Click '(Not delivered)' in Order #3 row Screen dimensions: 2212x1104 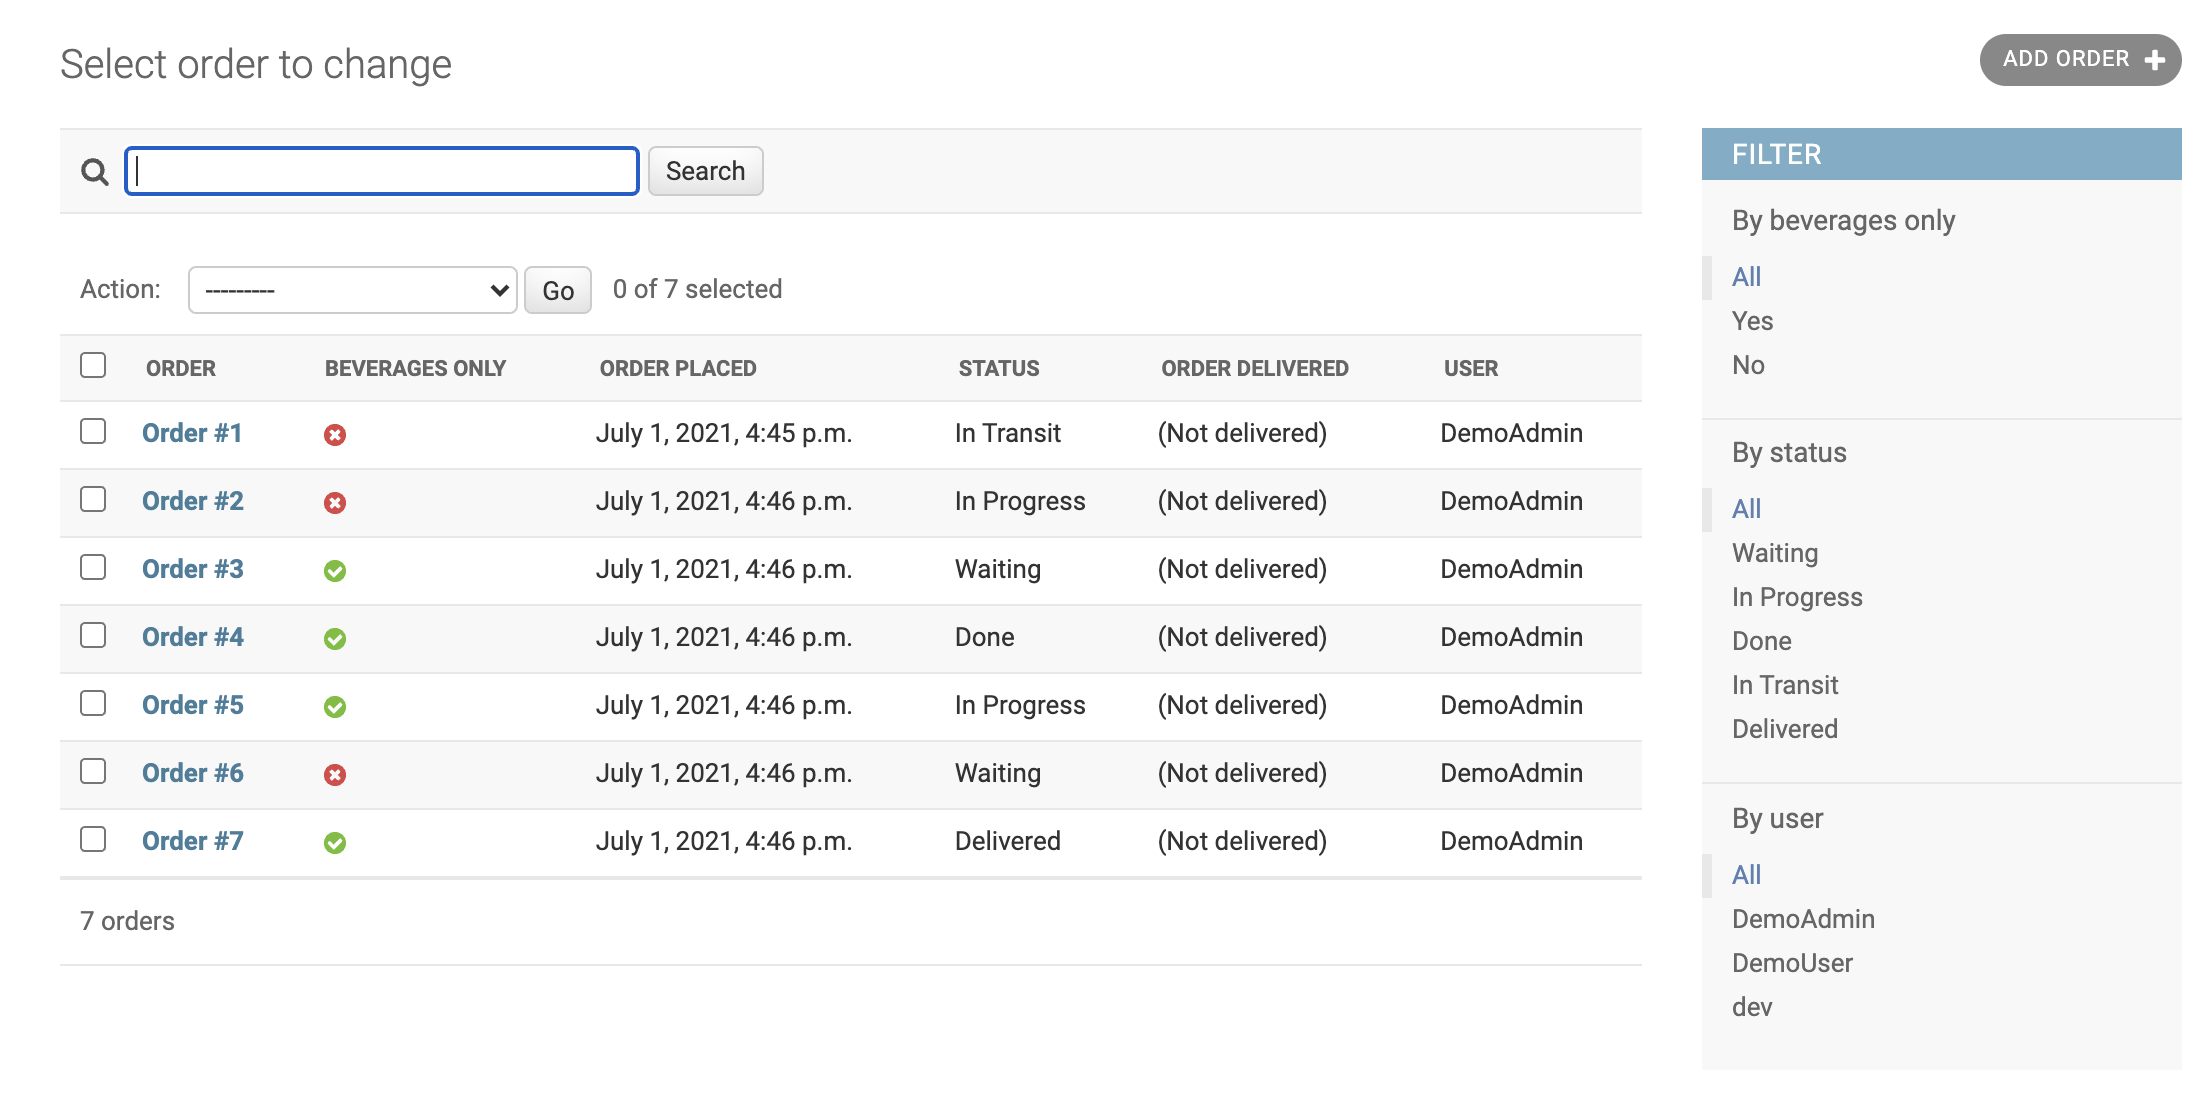[x=1242, y=569]
